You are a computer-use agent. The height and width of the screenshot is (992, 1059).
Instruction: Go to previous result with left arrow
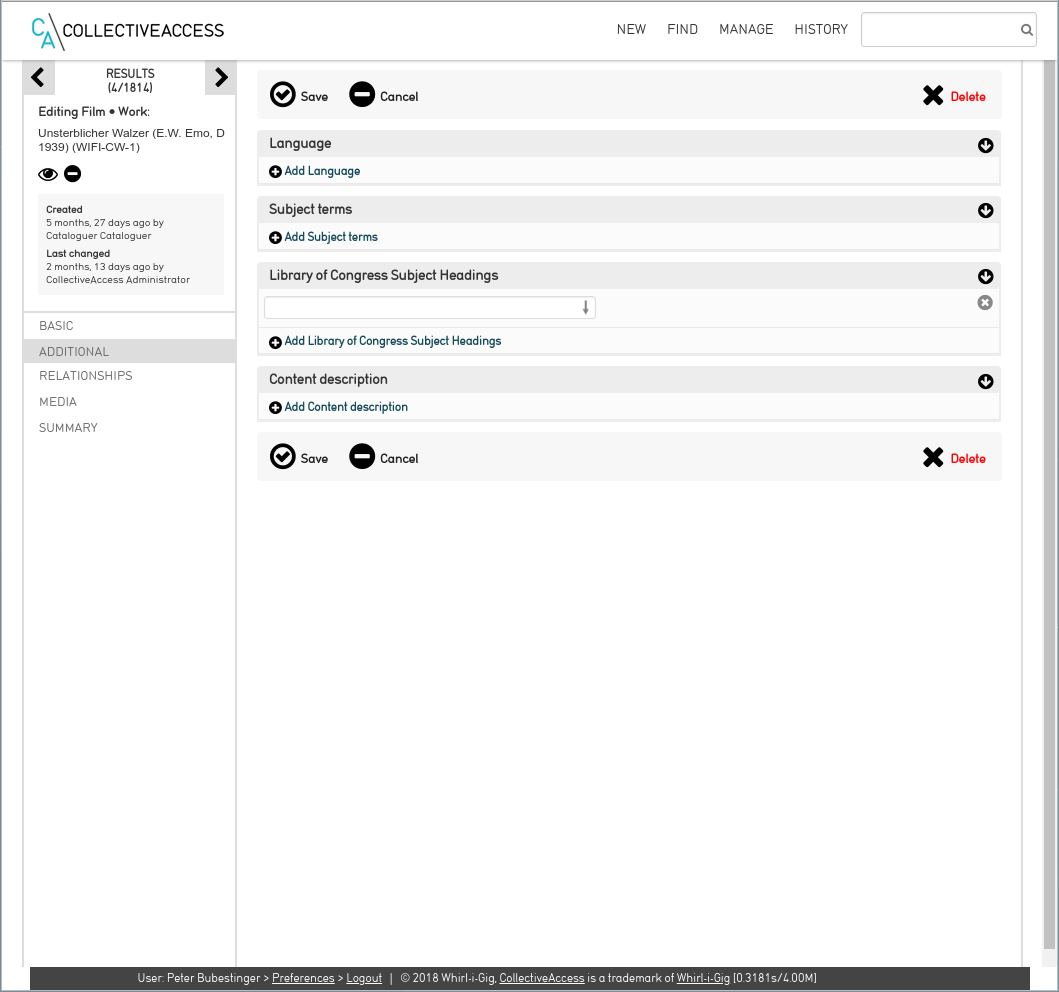[x=38, y=77]
